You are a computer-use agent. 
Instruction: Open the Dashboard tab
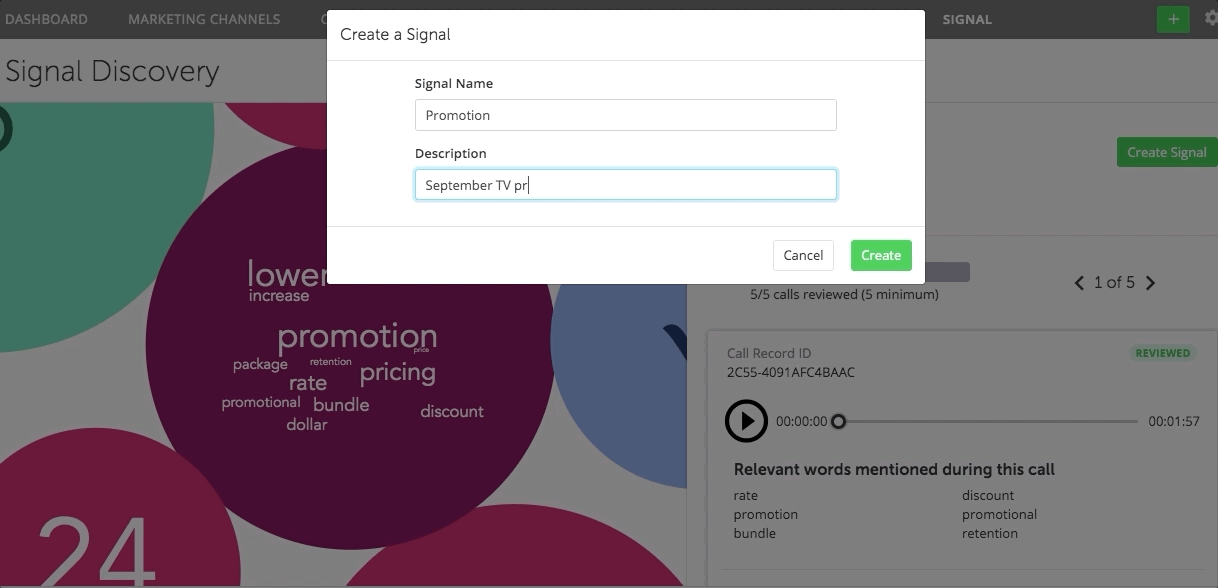[x=46, y=19]
